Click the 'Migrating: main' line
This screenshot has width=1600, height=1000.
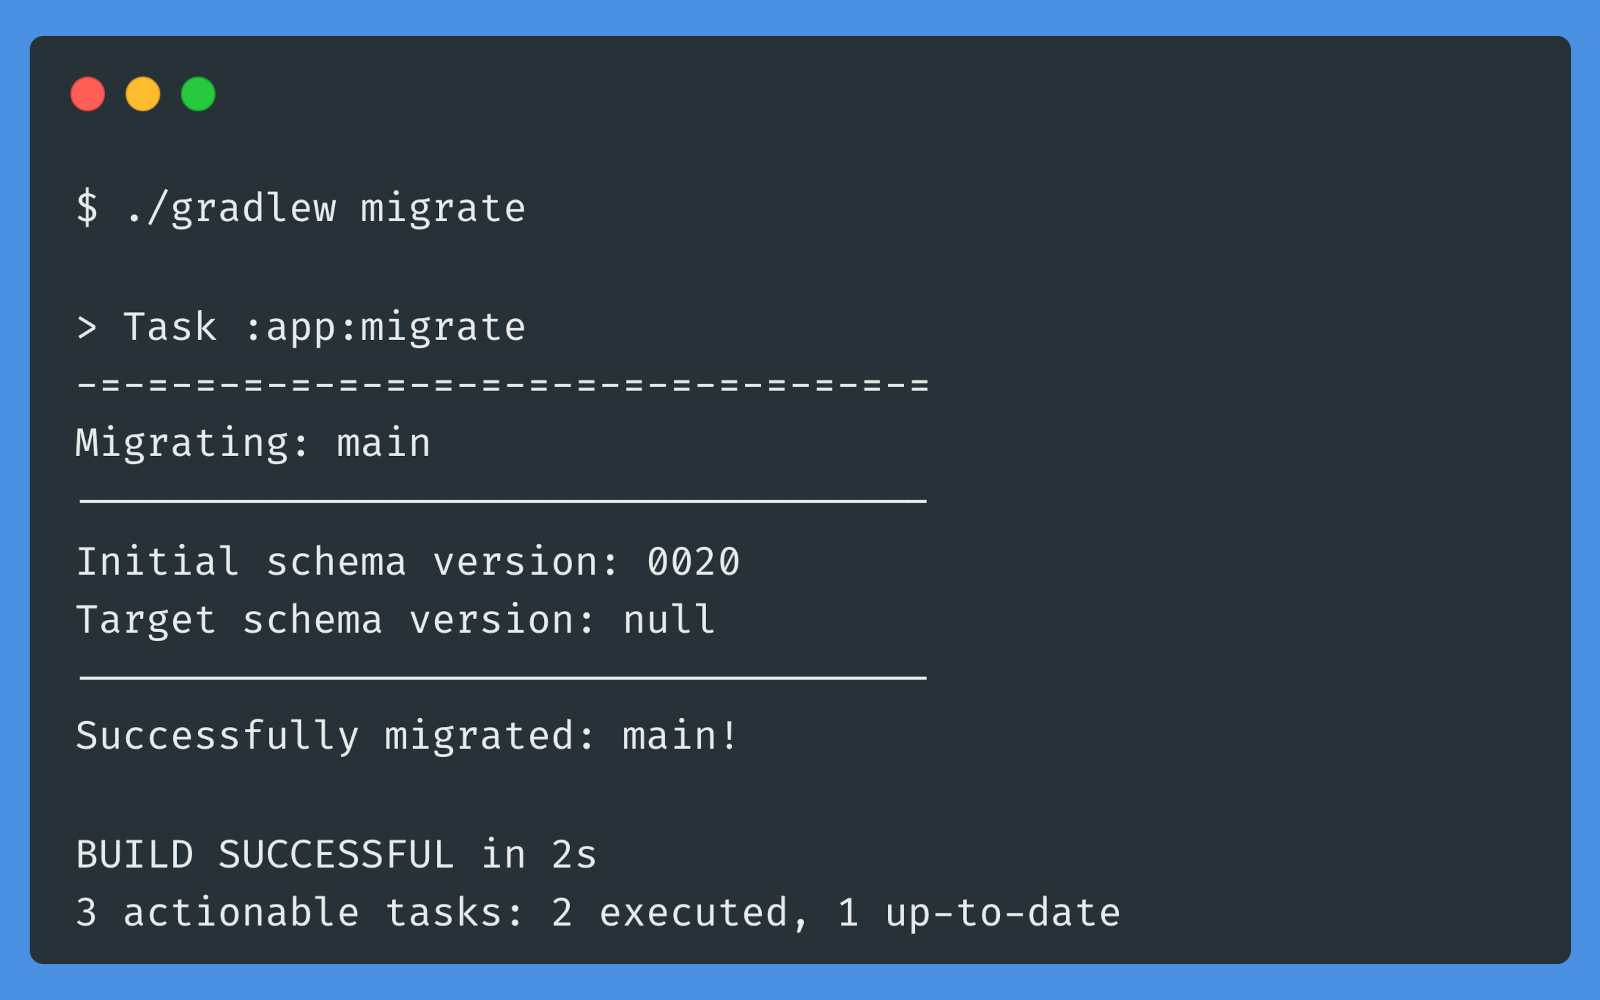click(x=252, y=443)
